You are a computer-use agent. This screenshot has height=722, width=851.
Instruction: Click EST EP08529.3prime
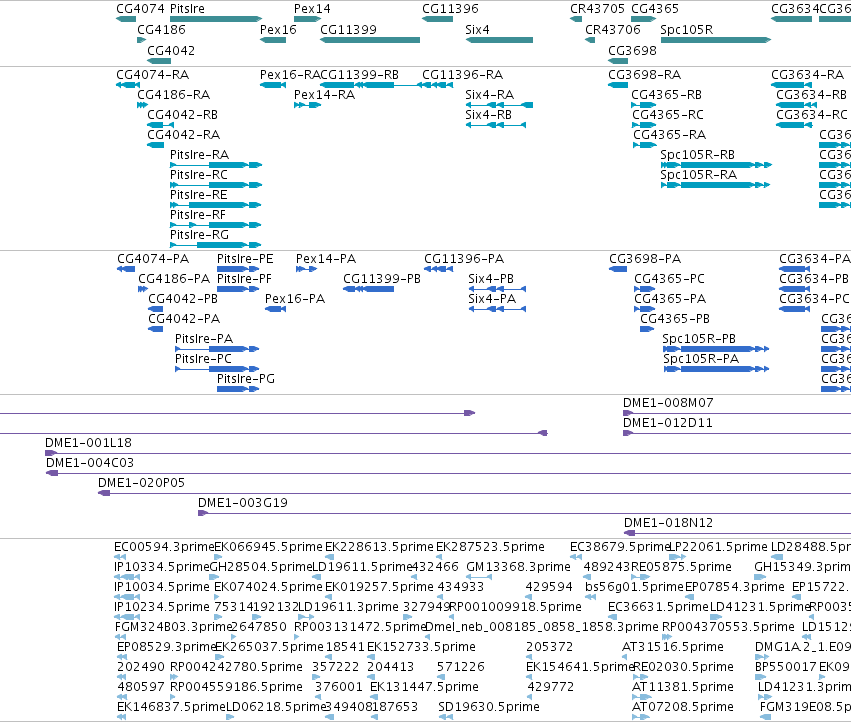click(x=166, y=647)
